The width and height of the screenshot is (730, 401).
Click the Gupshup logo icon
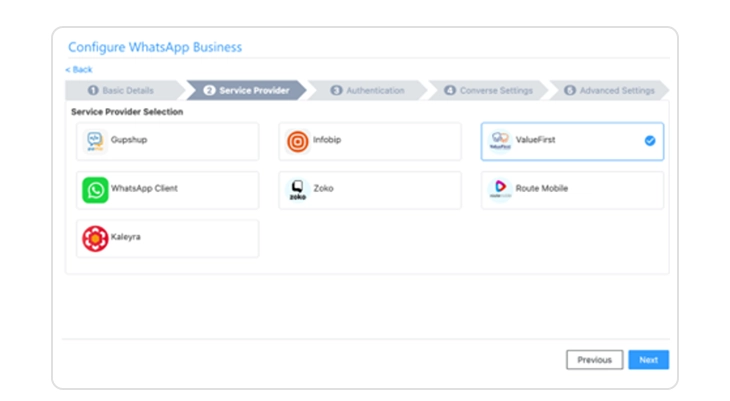pyautogui.click(x=95, y=141)
